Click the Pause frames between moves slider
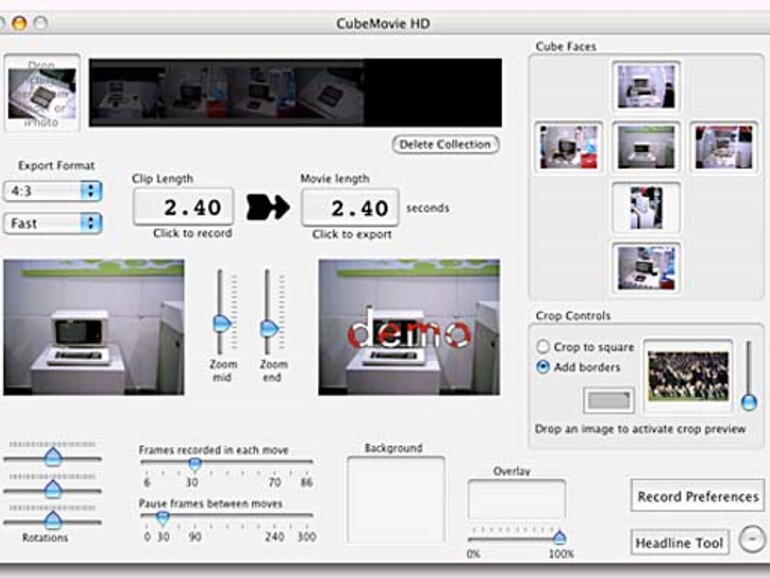This screenshot has width=770, height=578. tap(226, 516)
